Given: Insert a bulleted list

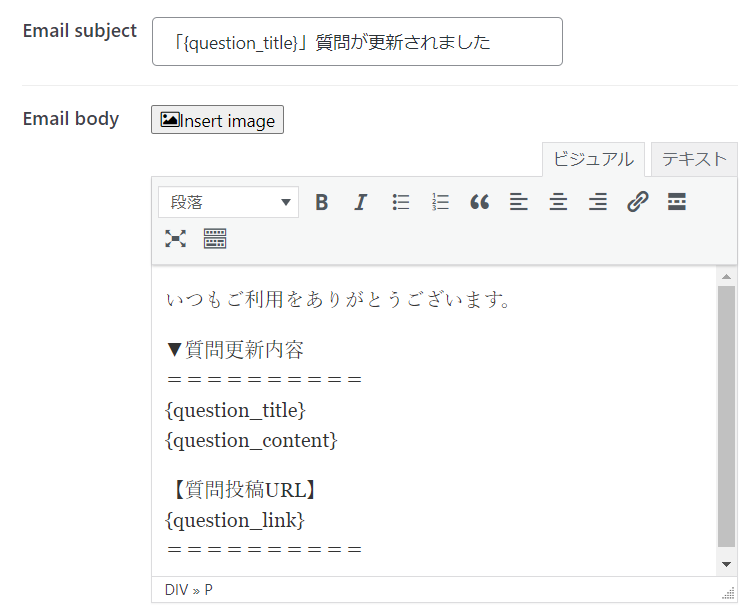Looking at the screenshot, I should tap(401, 202).
